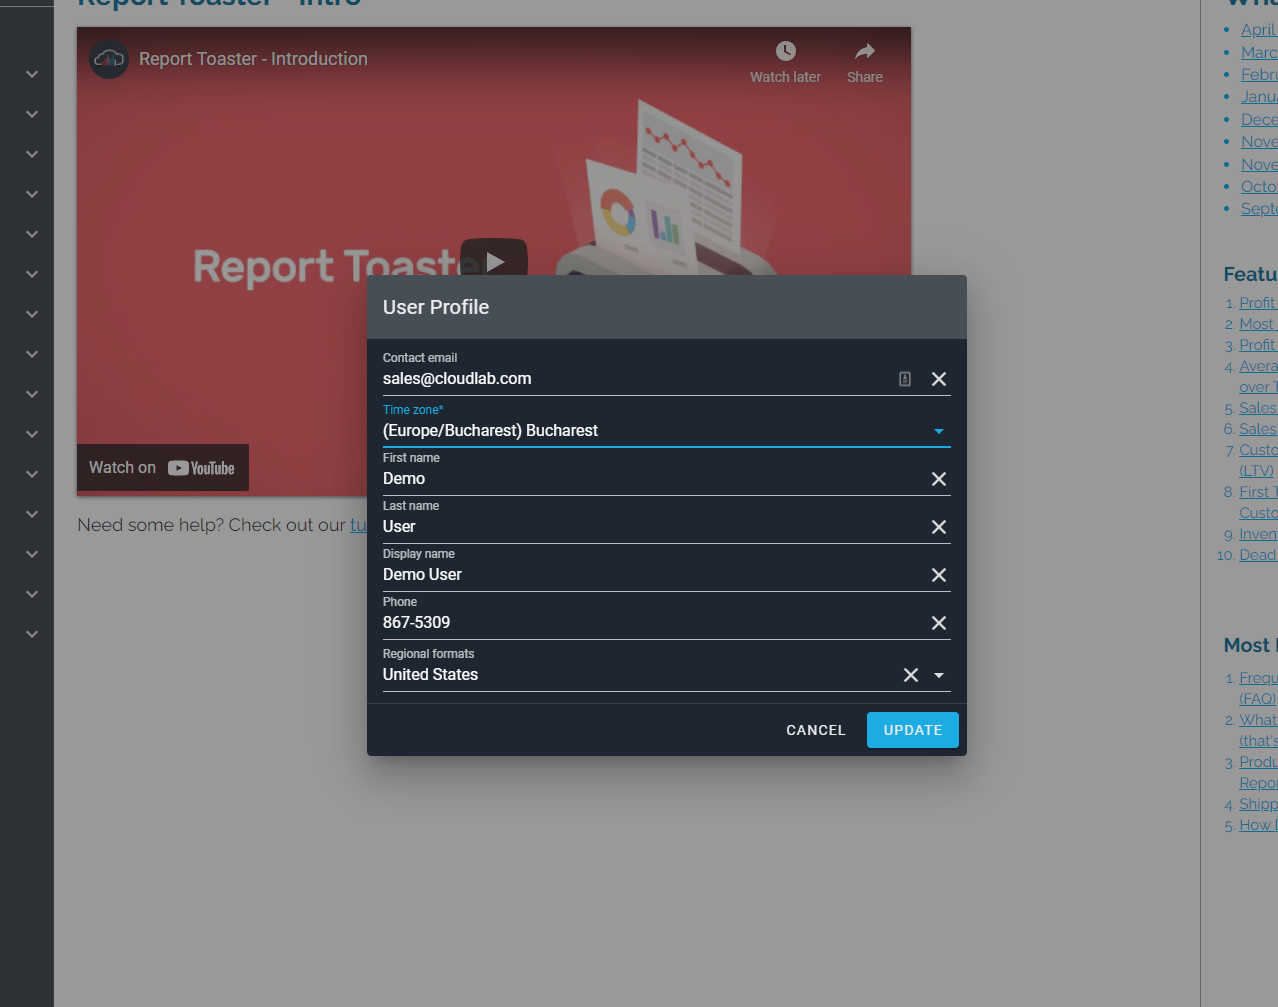Open the Regional formats dropdown
The height and width of the screenshot is (1007, 1278).
point(938,674)
